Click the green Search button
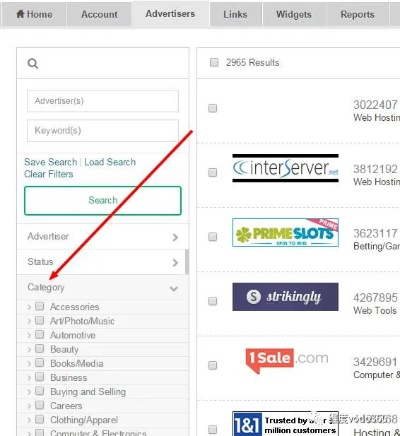 pos(103,200)
